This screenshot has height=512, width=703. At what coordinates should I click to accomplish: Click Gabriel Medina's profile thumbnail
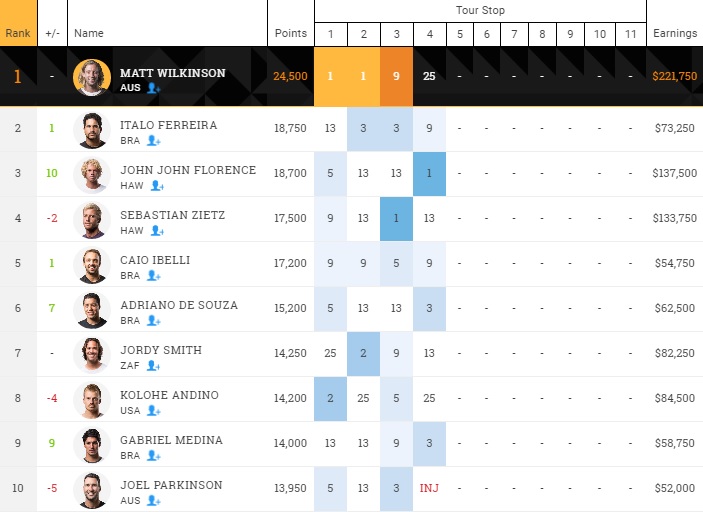[91, 445]
